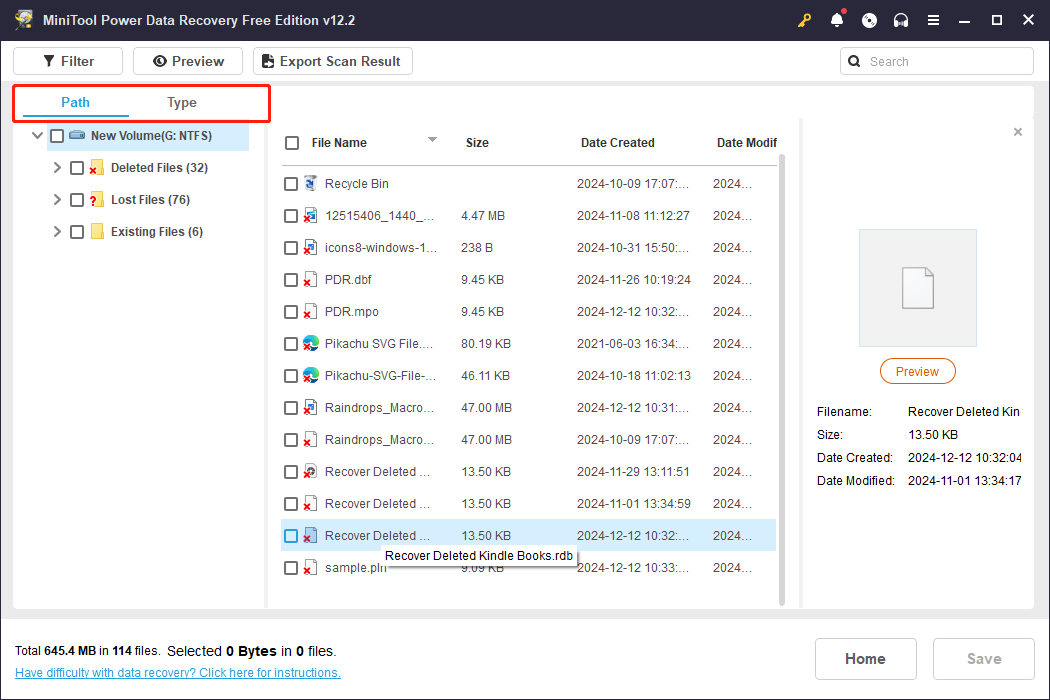Image resolution: width=1050 pixels, height=700 pixels.
Task: Click the File Name sort arrow
Action: tap(432, 140)
